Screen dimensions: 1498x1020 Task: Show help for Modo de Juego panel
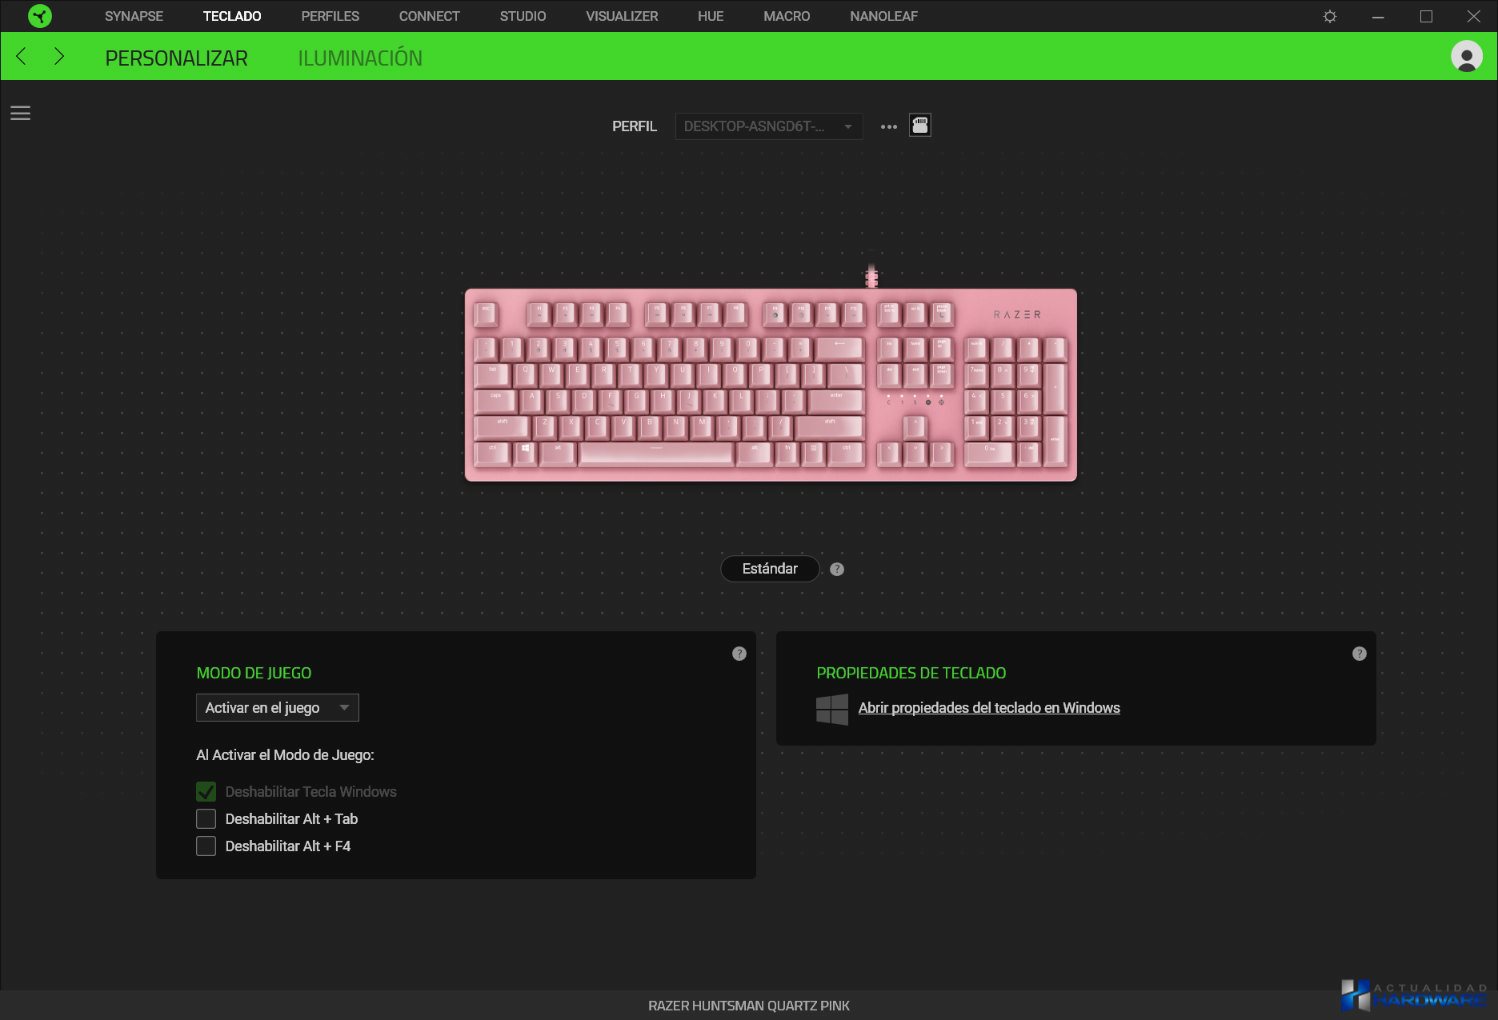pyautogui.click(x=739, y=654)
